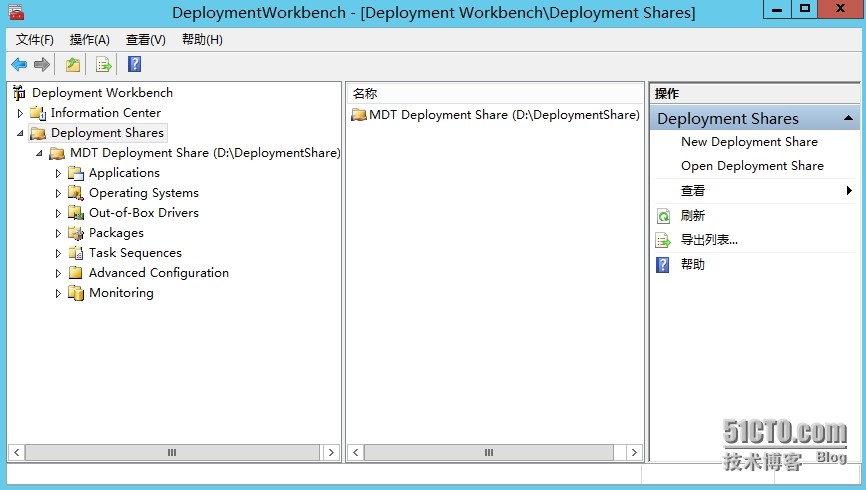
Task: Collapse the MDT Deployment Share node
Action: (39, 153)
